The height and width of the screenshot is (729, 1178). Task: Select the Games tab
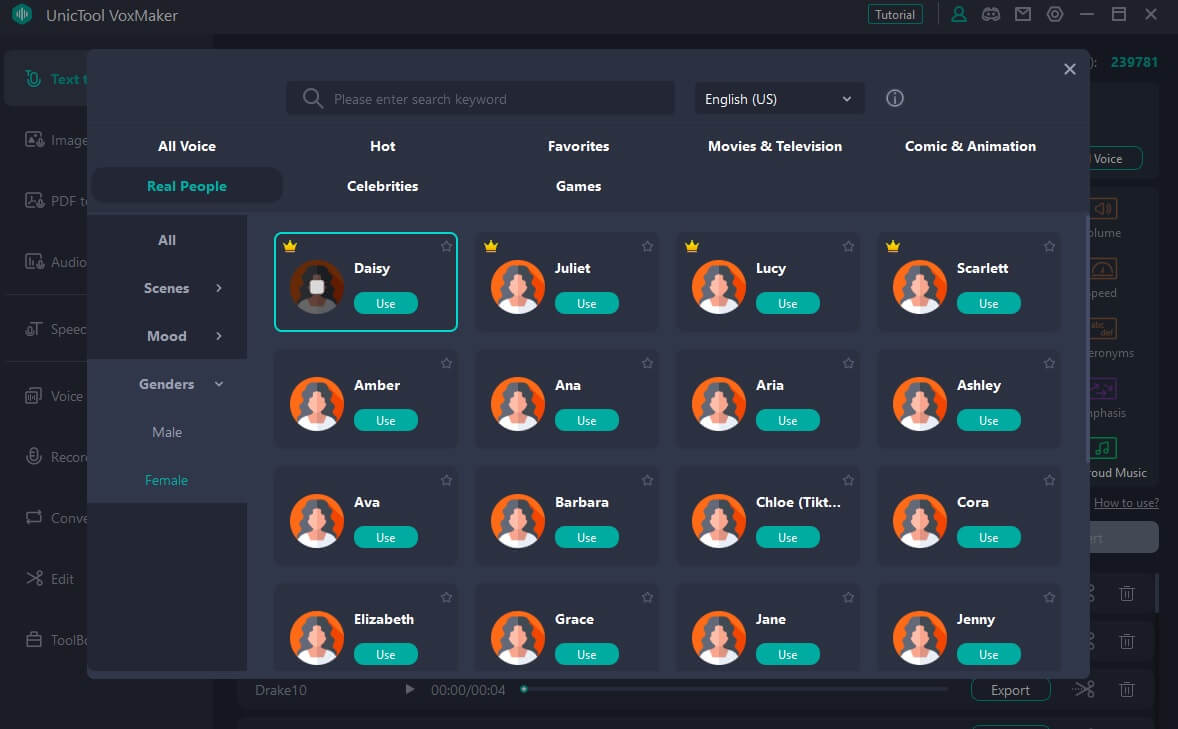click(x=578, y=186)
